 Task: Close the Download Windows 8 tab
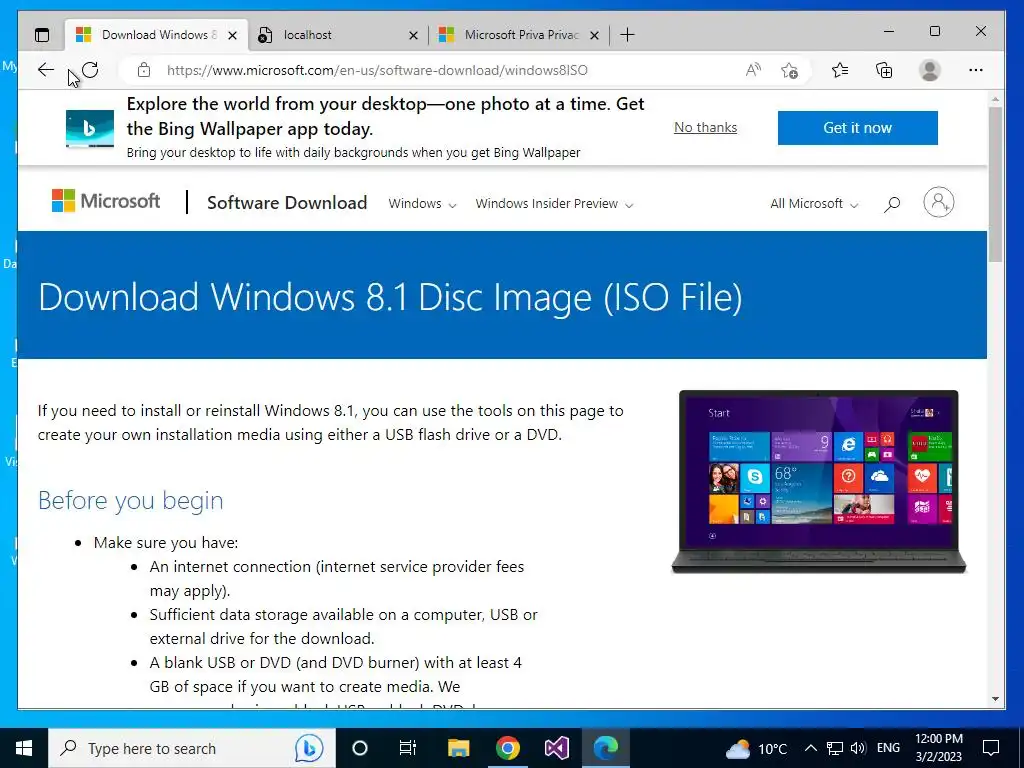coord(232,35)
